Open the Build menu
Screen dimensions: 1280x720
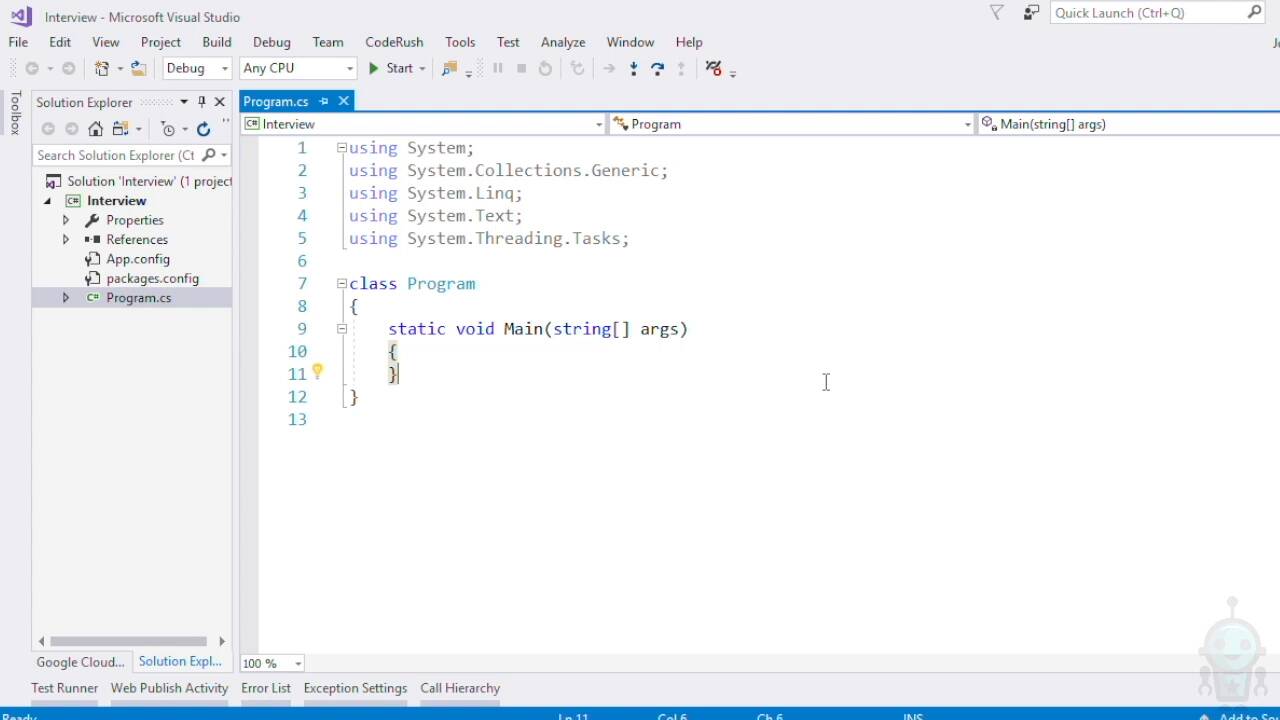point(216,42)
